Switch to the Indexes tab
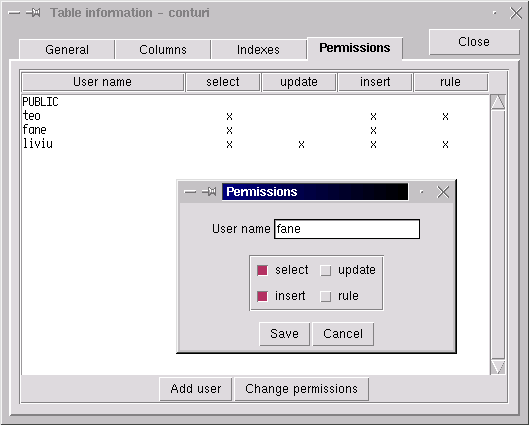Image resolution: width=529 pixels, height=425 pixels. pyautogui.click(x=258, y=50)
